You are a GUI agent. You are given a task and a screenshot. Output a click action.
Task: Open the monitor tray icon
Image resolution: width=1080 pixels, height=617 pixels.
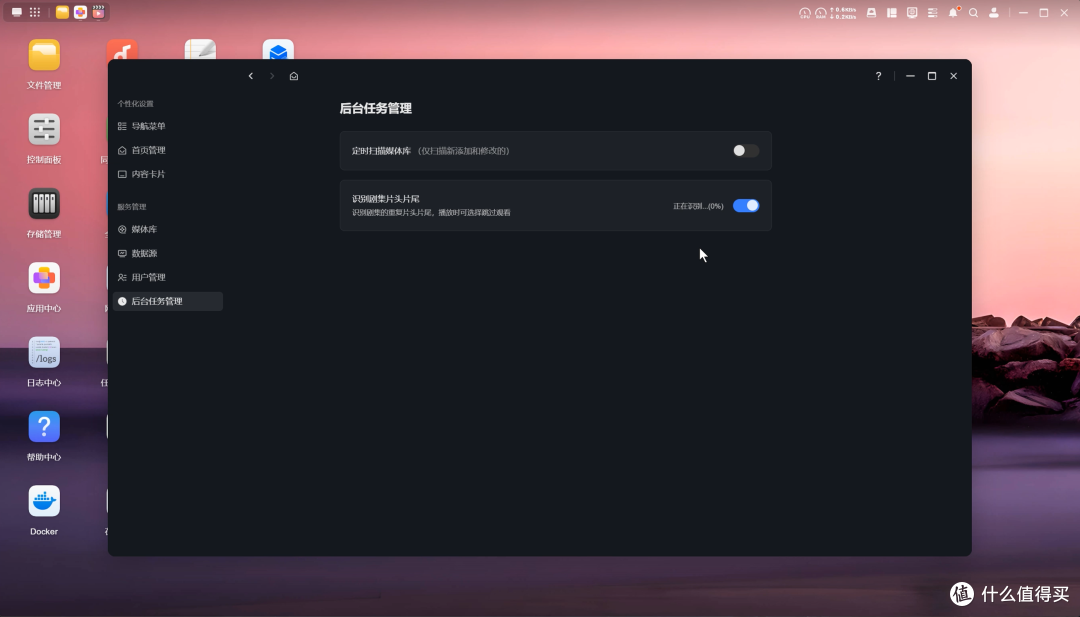coord(912,12)
